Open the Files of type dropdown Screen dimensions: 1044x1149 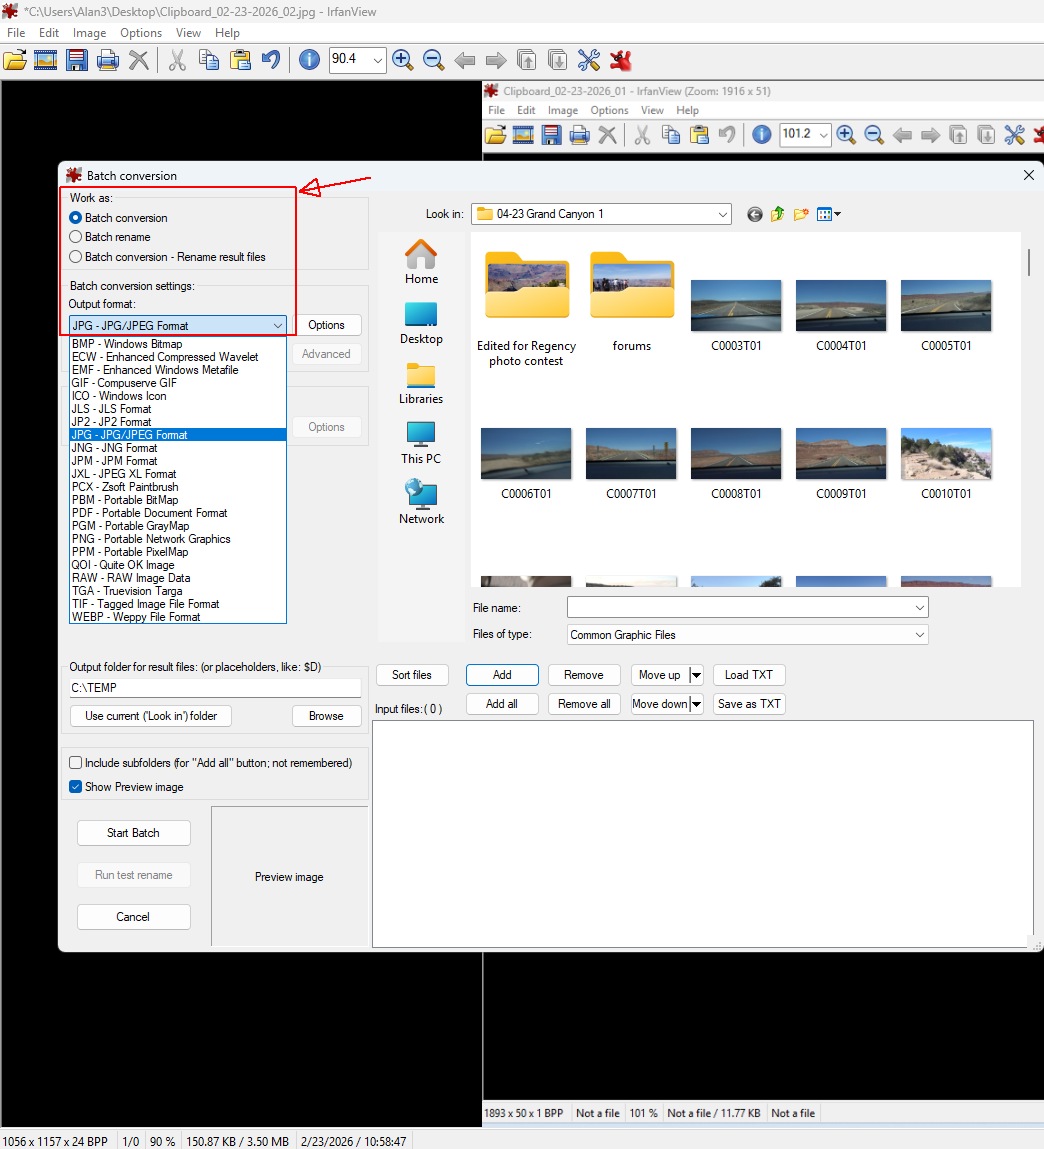919,635
